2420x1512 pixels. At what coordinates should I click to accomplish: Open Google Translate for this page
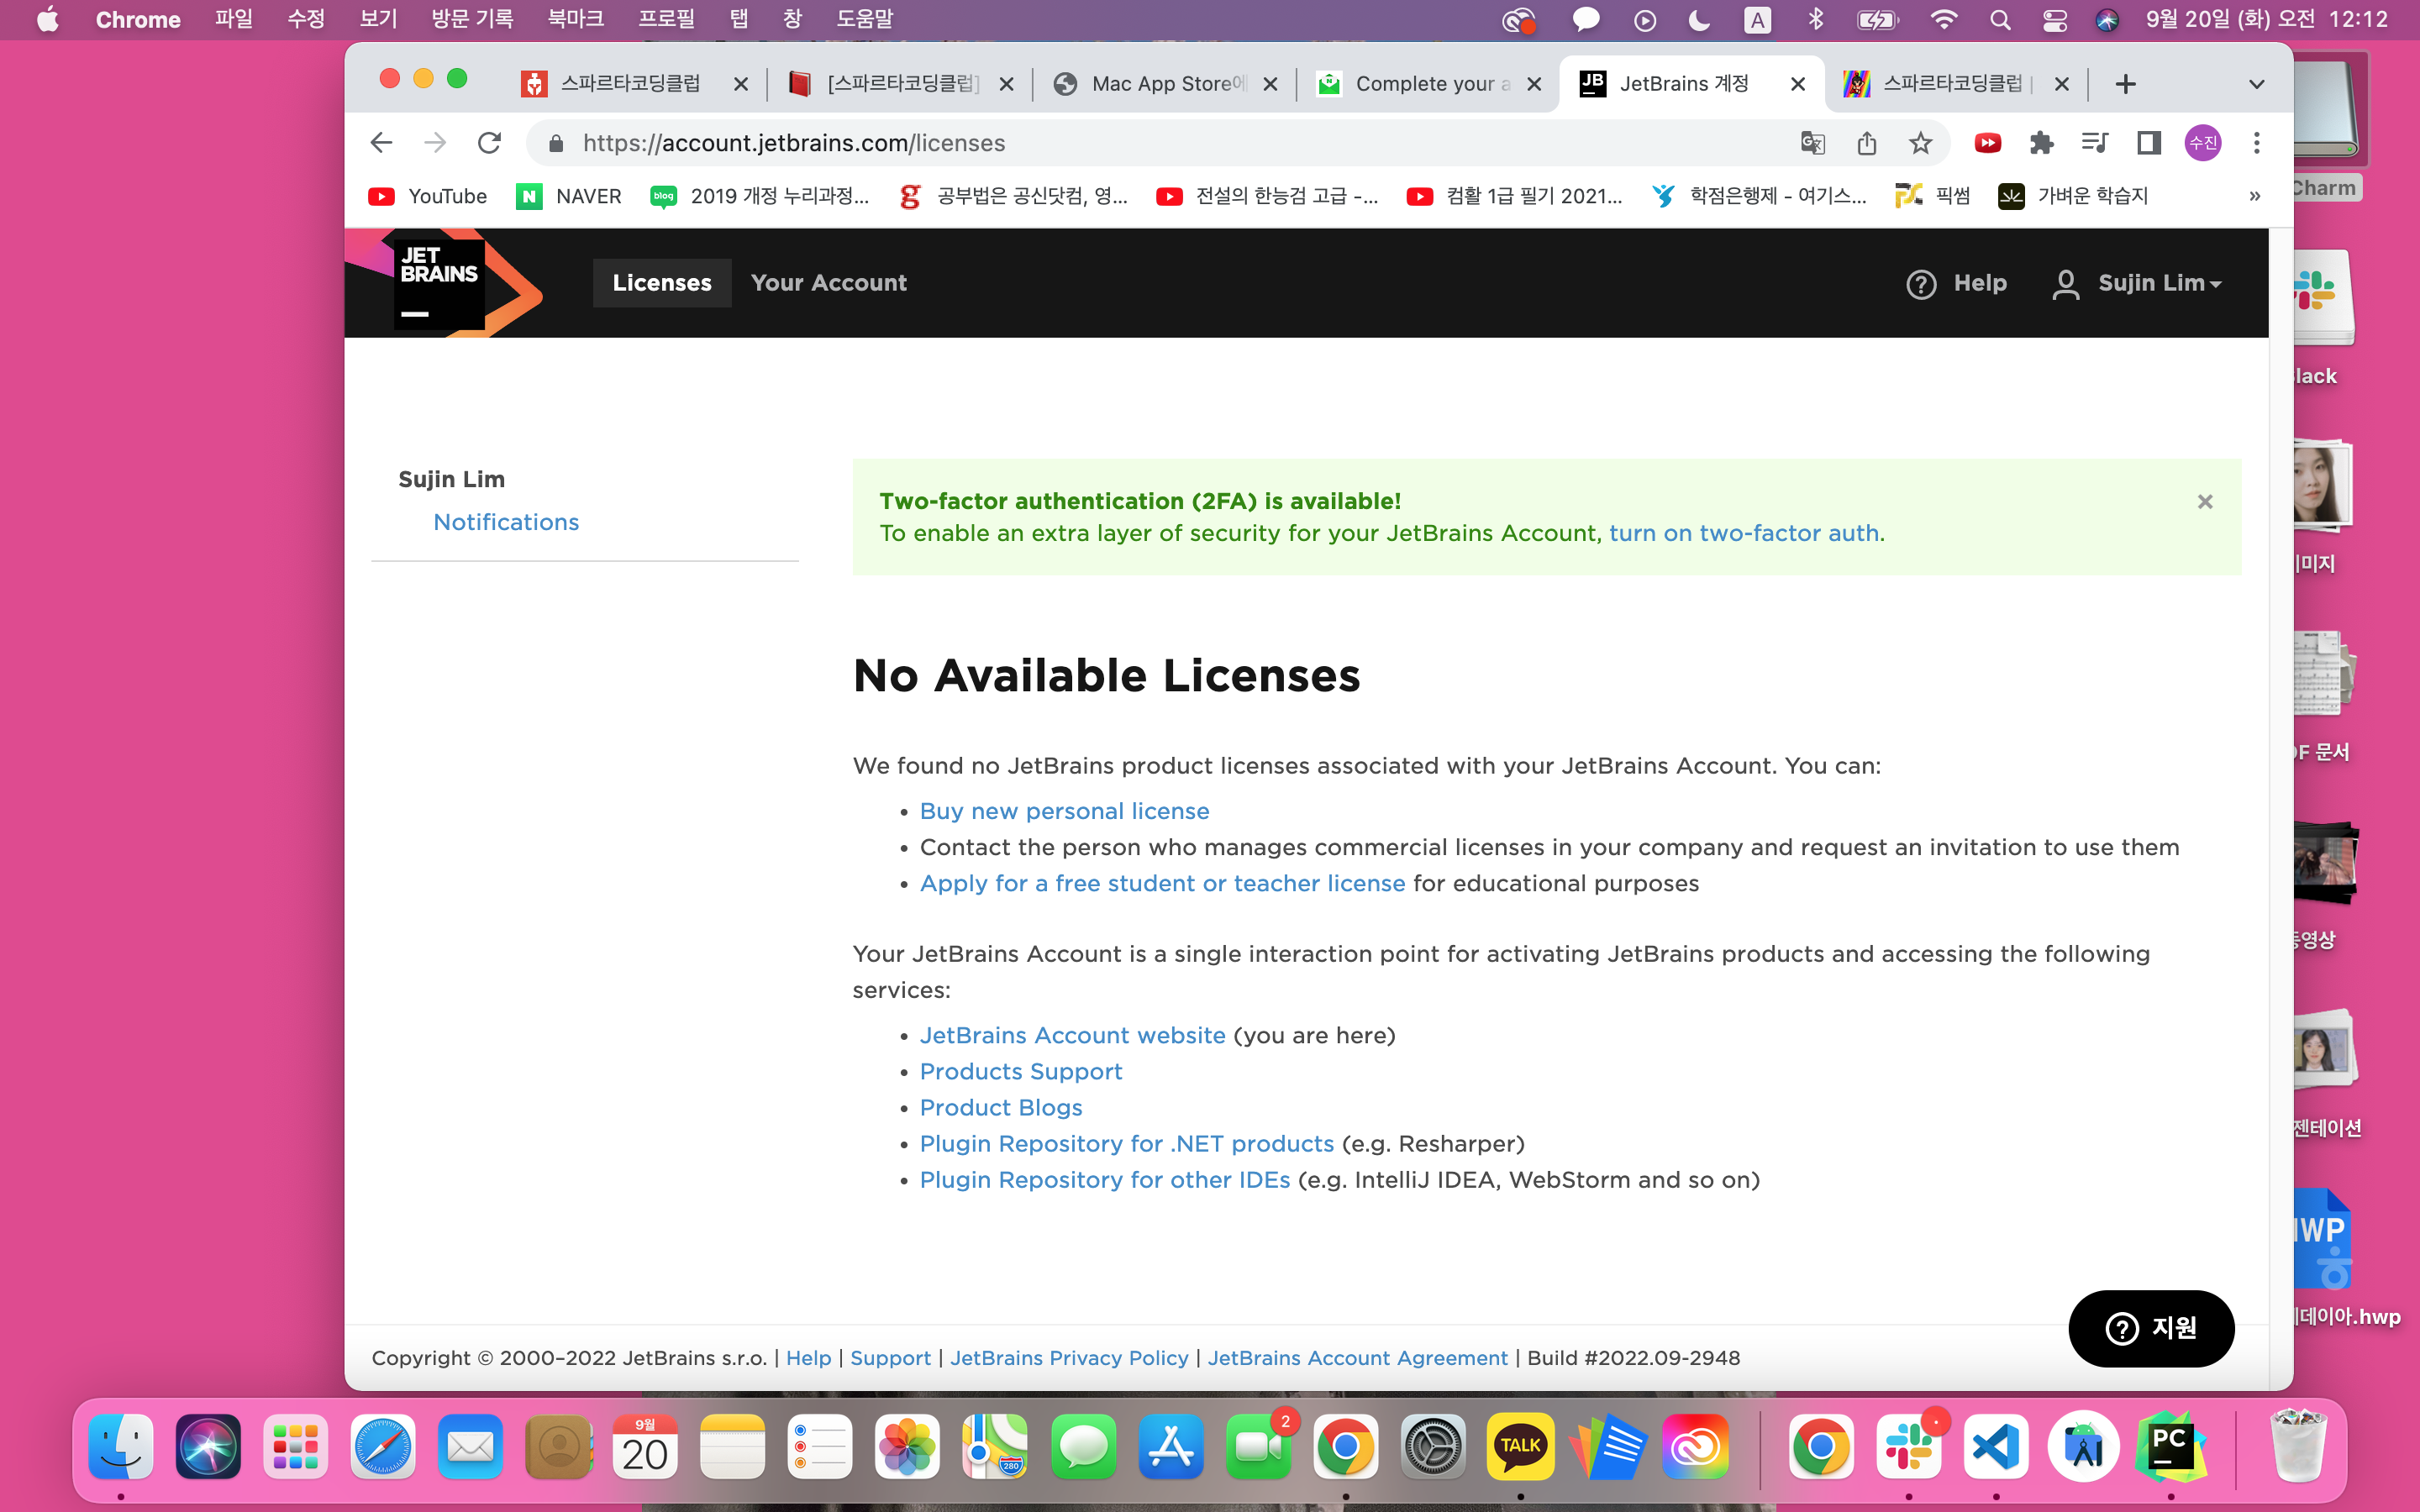point(1812,143)
